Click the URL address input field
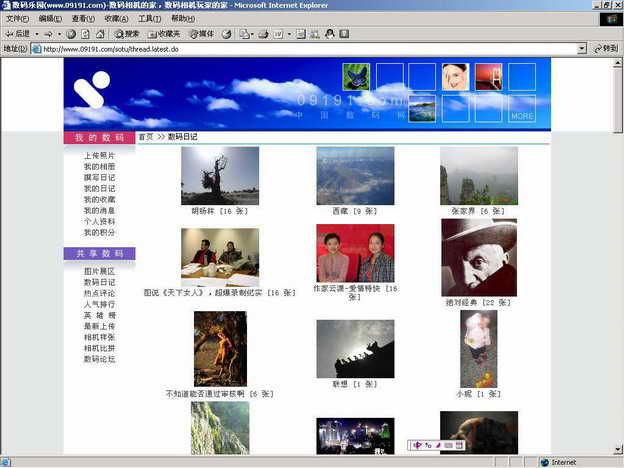 point(300,48)
